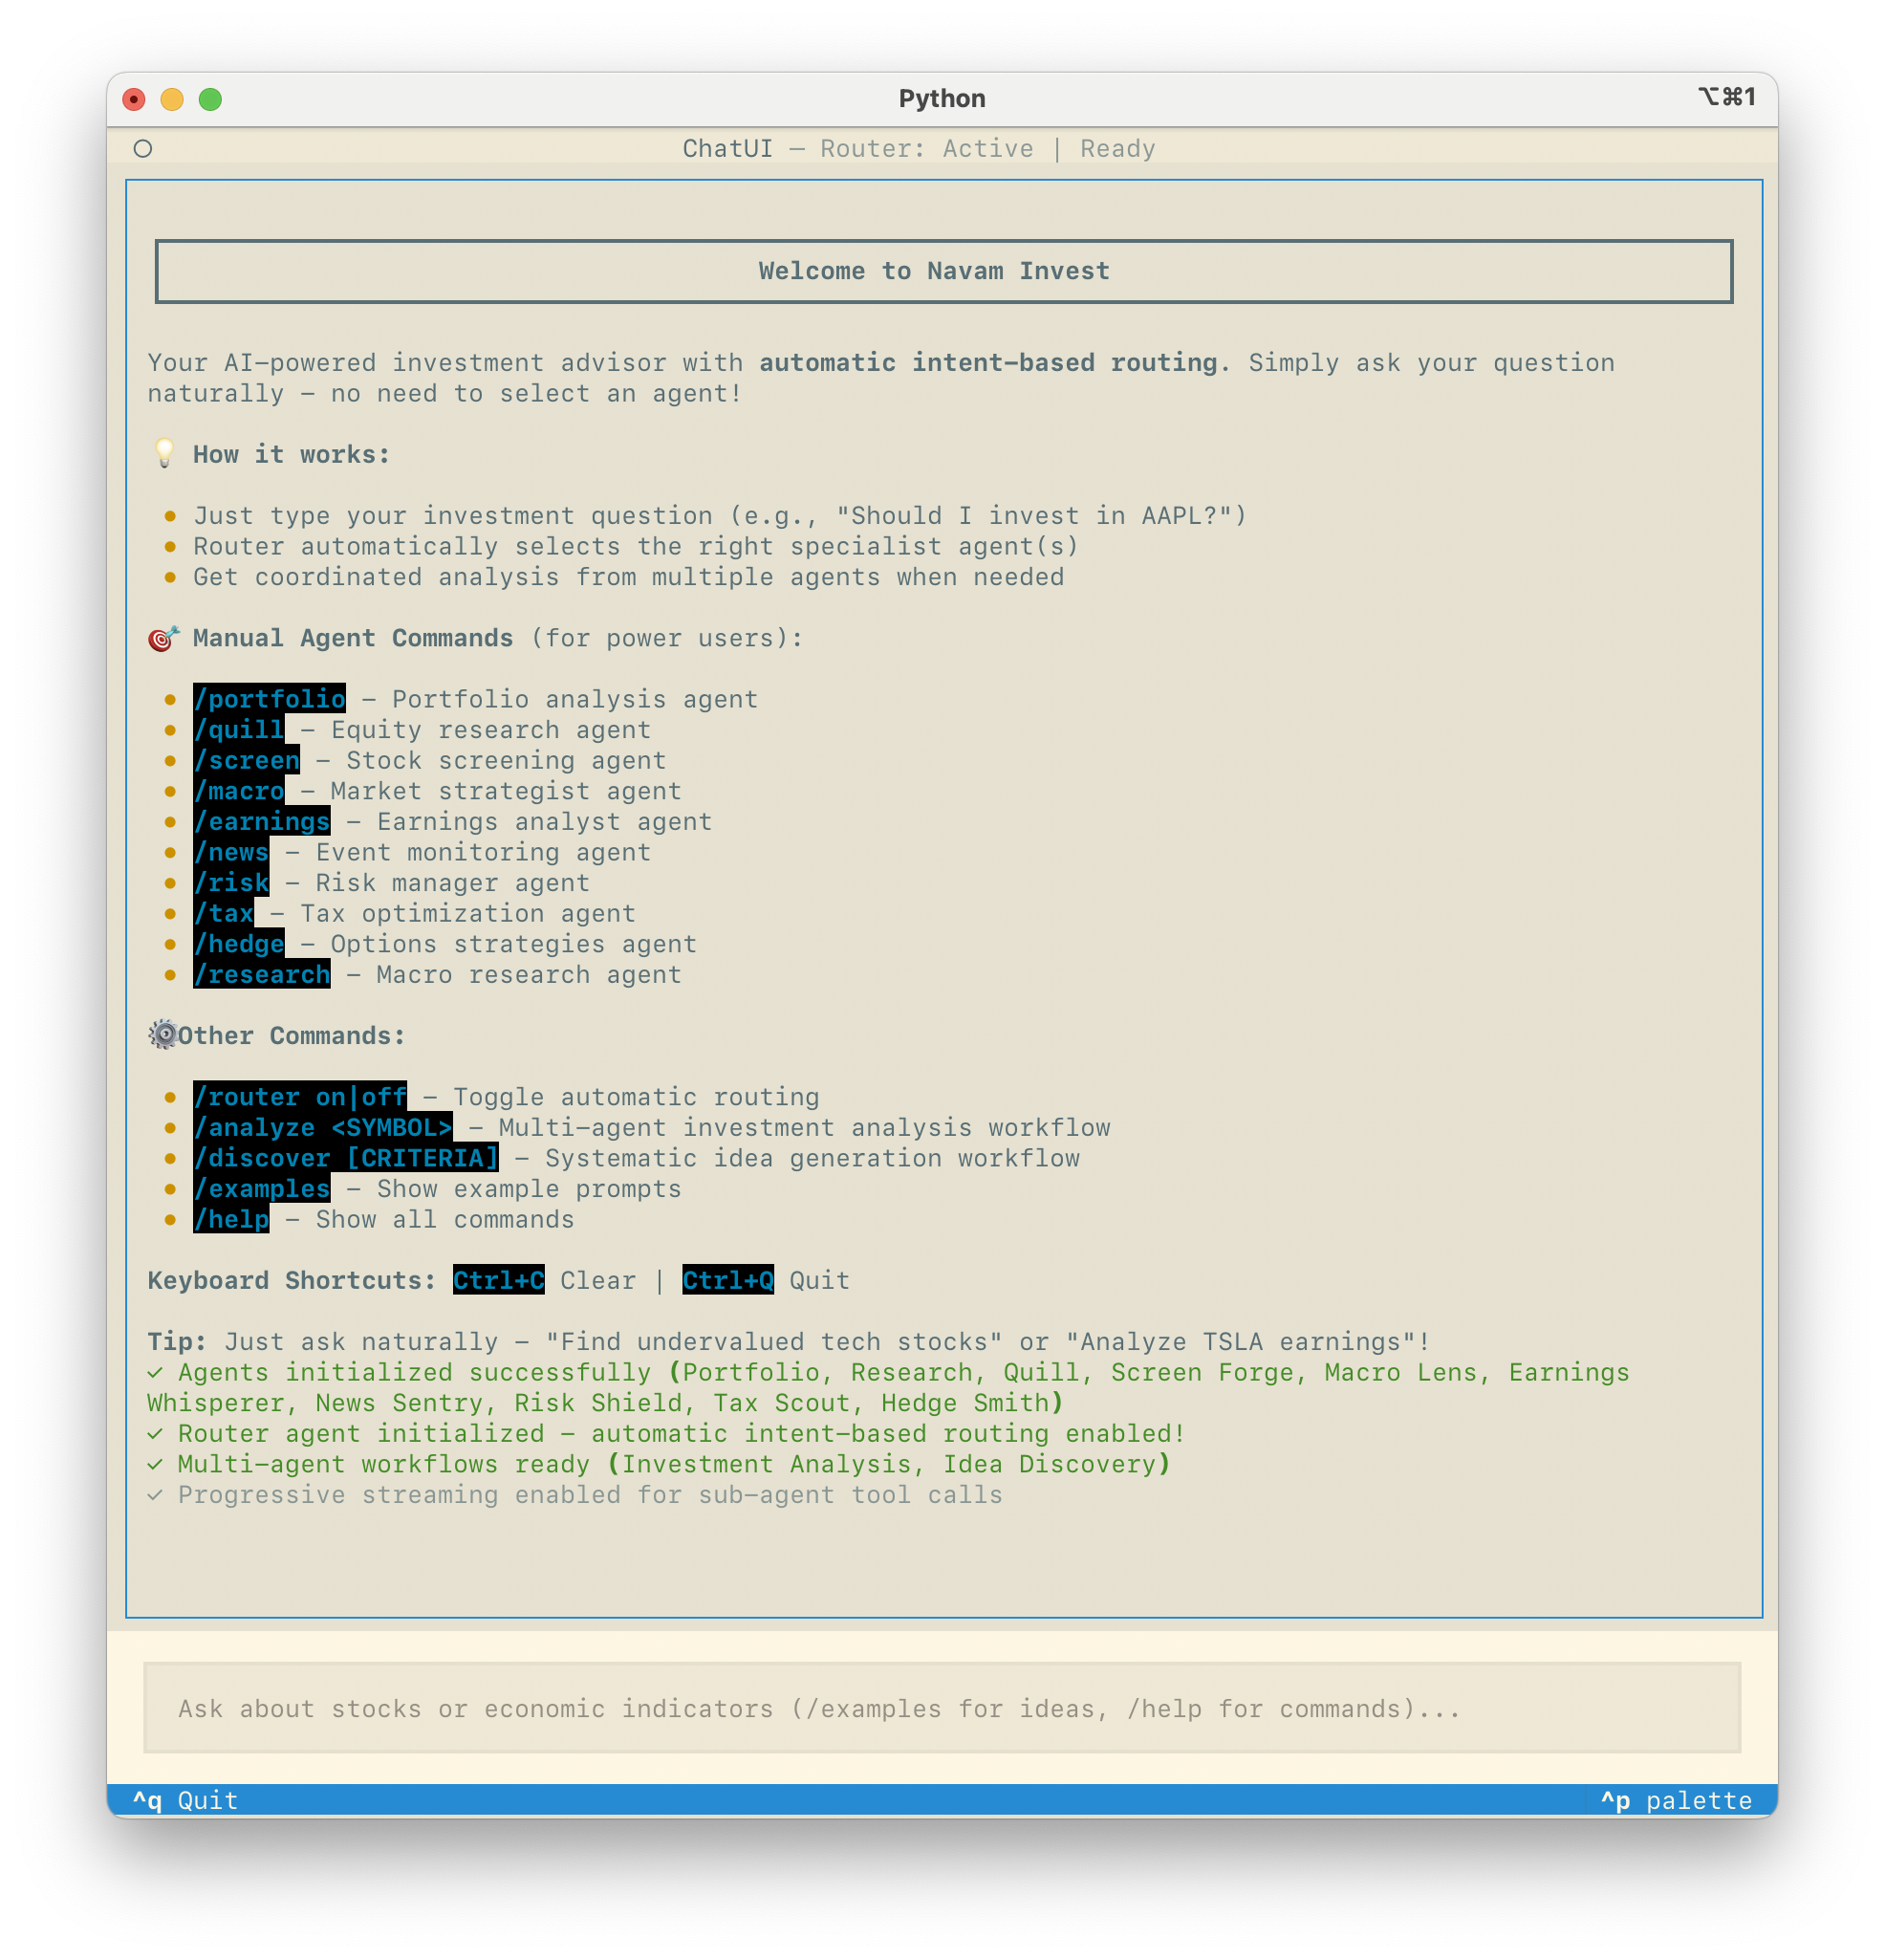The image size is (1885, 1960).
Task: Click the /help command label
Action: [231, 1220]
